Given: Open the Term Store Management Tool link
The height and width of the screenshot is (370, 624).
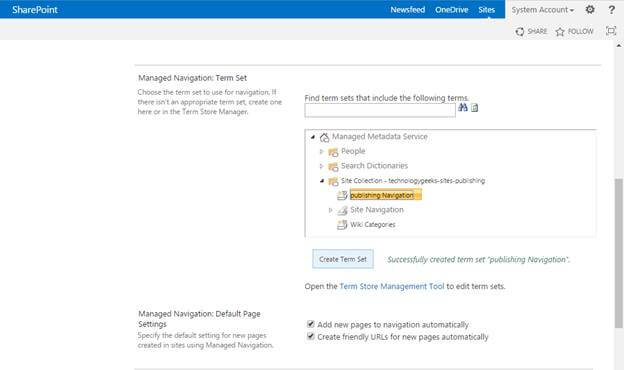Looking at the screenshot, I should tap(392, 286).
